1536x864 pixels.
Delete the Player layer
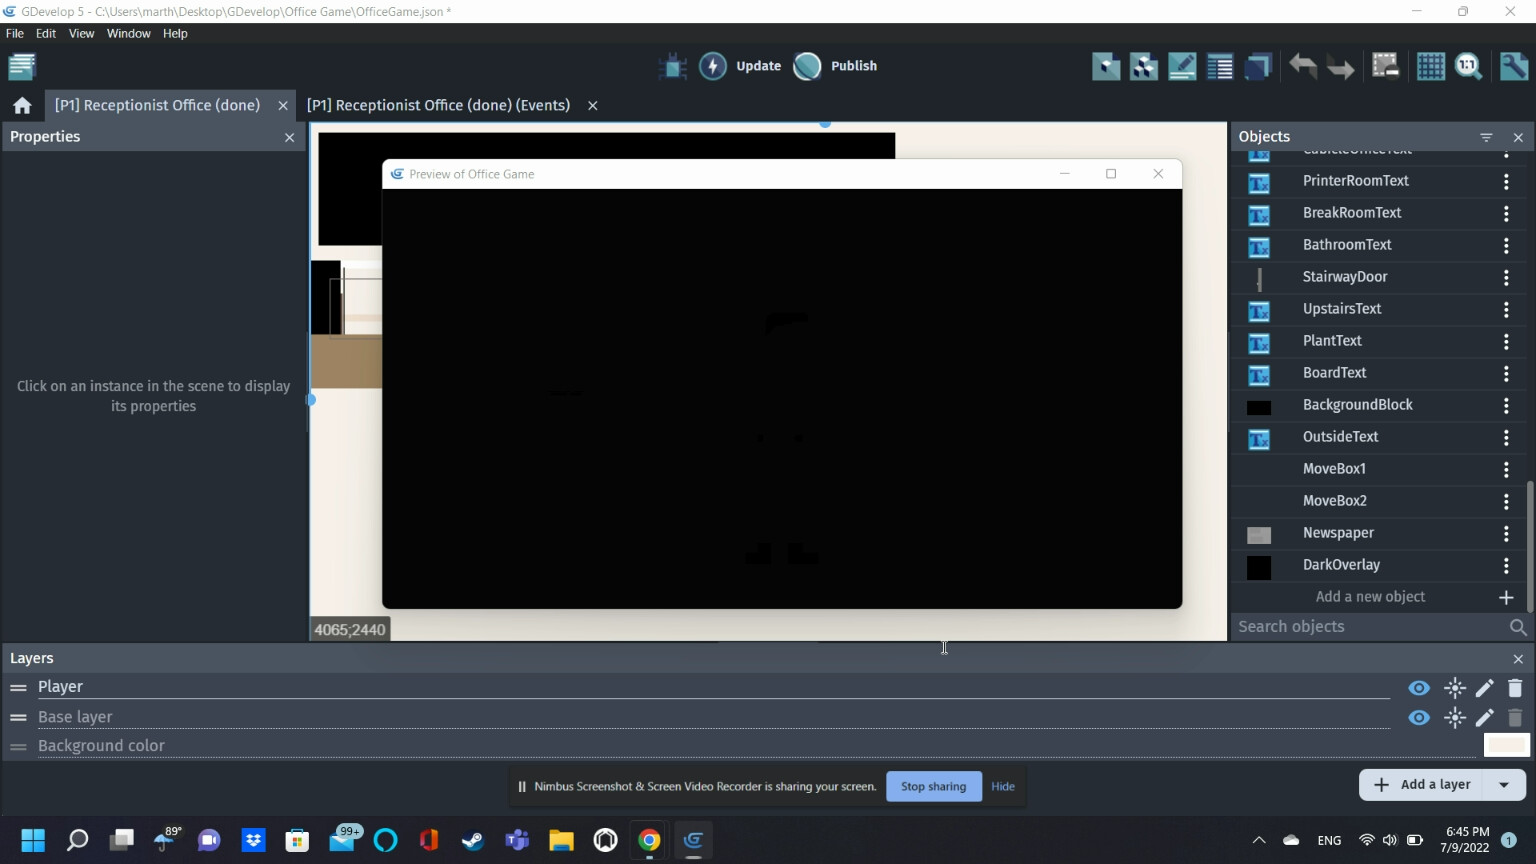click(1515, 688)
